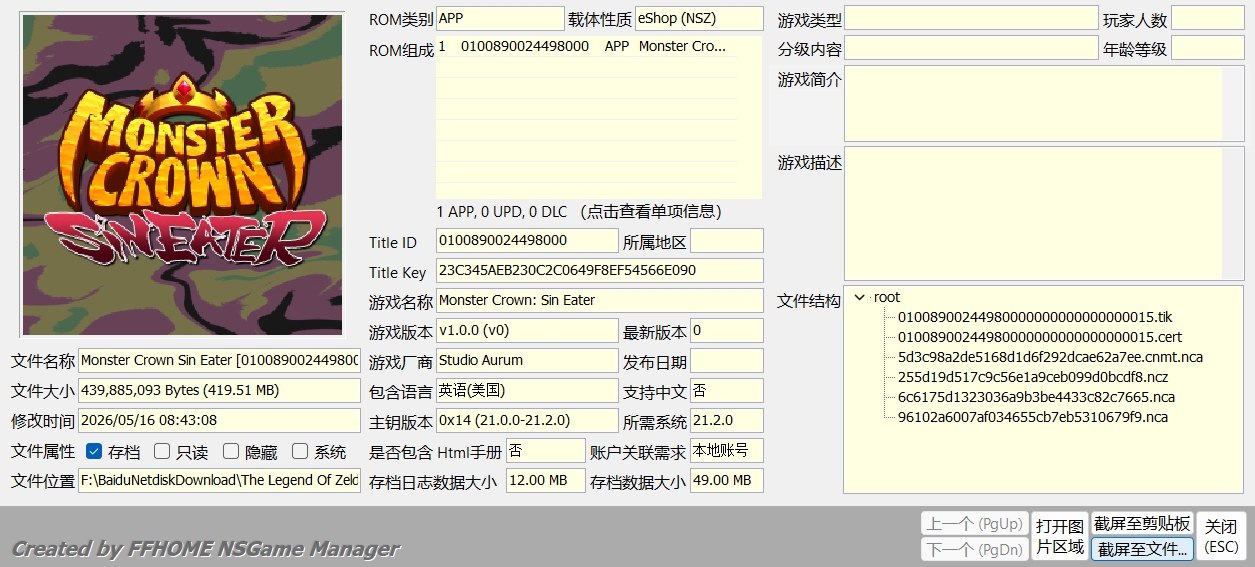Click the empty 游戏类型 field

click(971, 19)
